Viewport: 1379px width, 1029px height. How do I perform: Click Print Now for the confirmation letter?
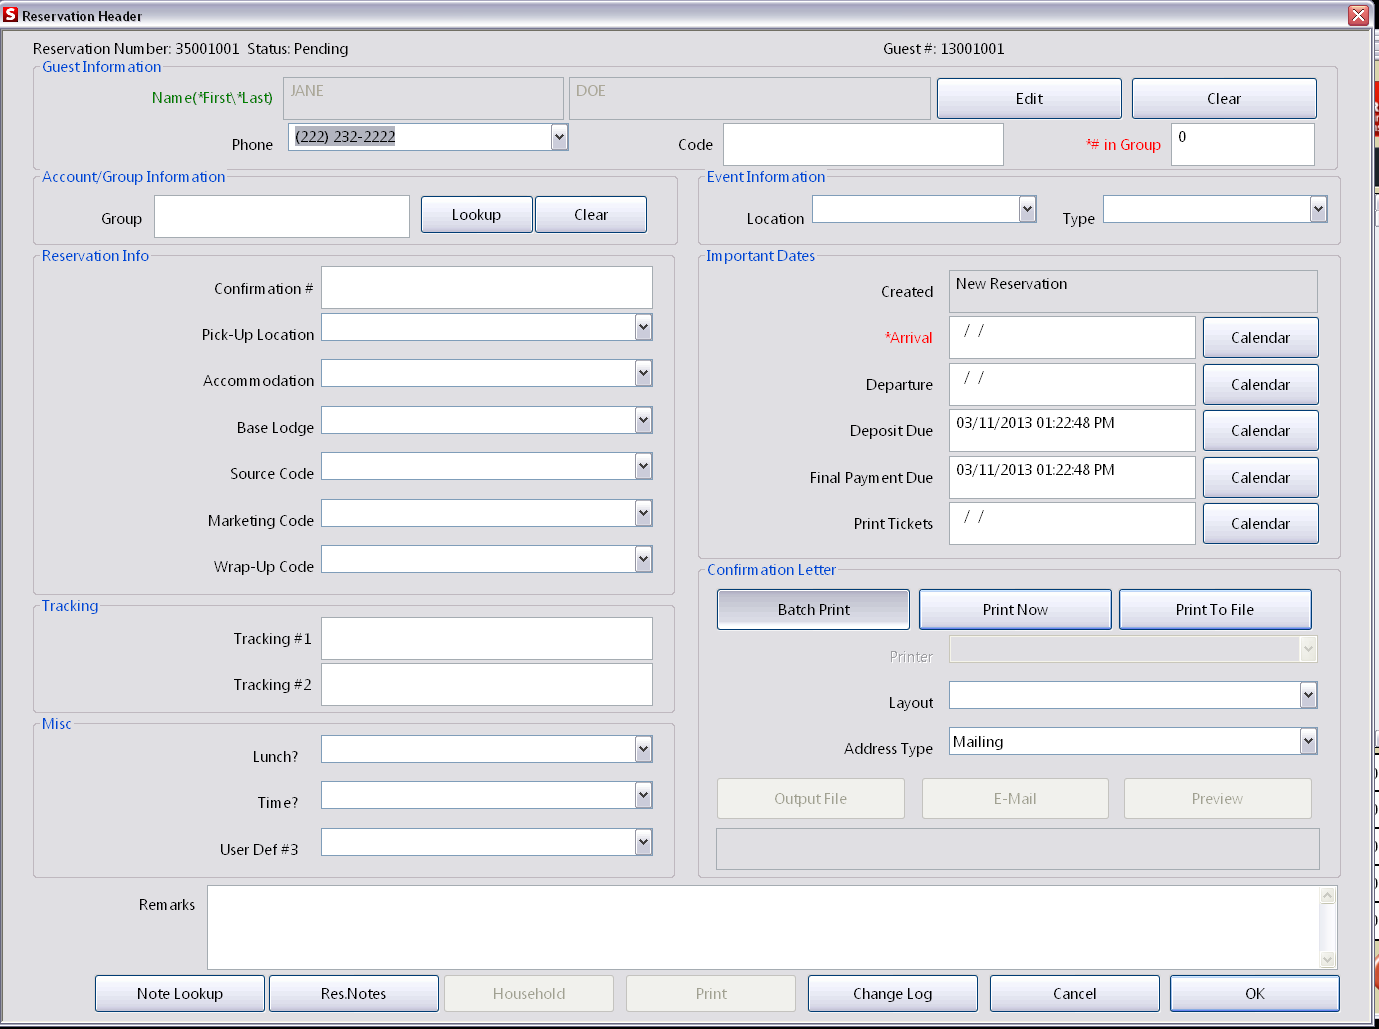[1014, 609]
